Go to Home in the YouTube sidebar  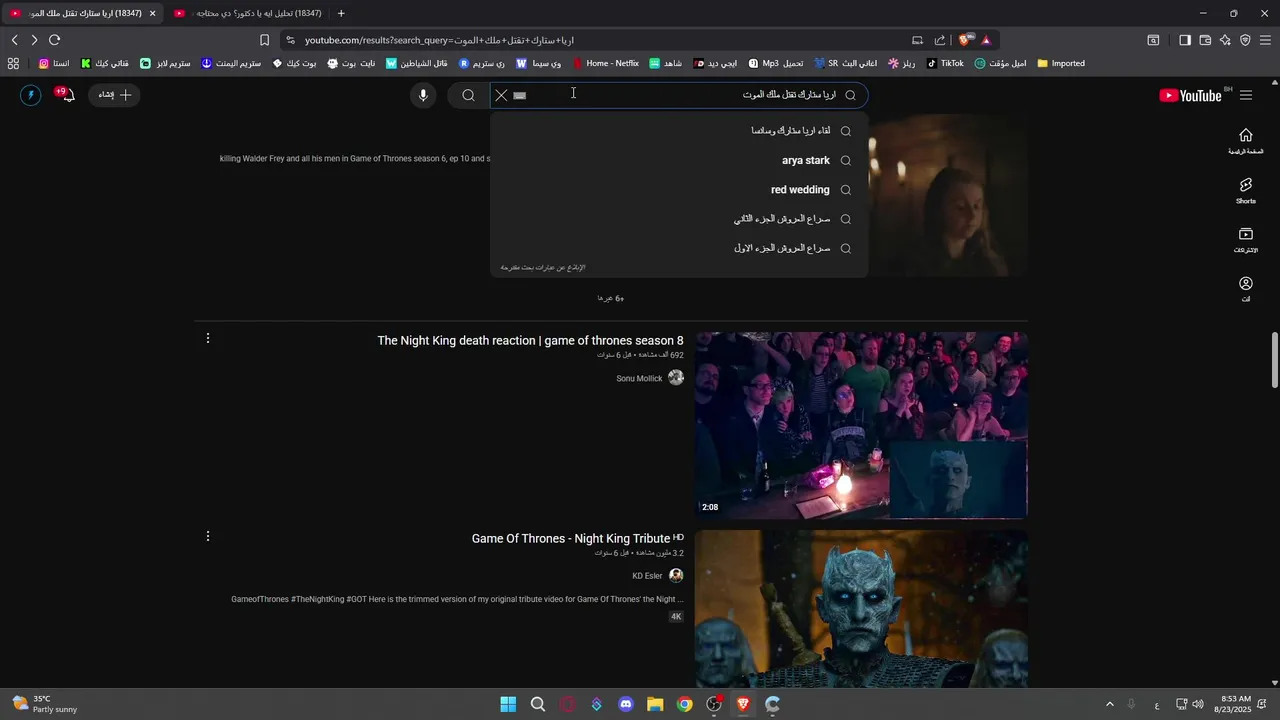(x=1246, y=140)
